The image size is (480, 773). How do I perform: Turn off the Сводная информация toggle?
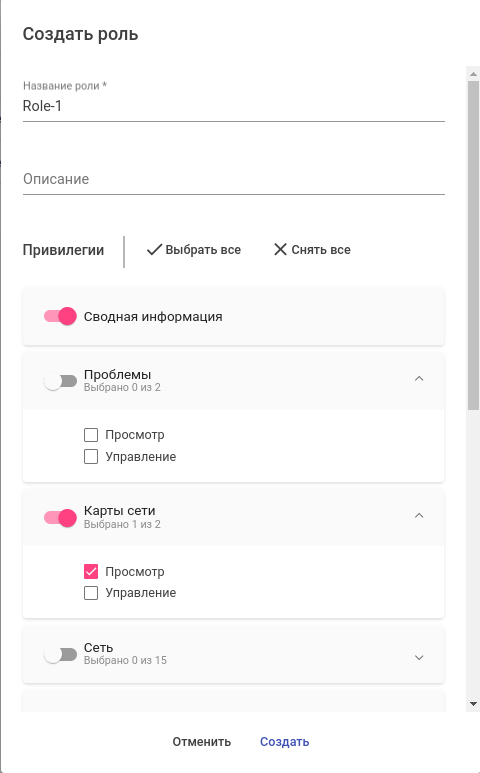pos(60,316)
